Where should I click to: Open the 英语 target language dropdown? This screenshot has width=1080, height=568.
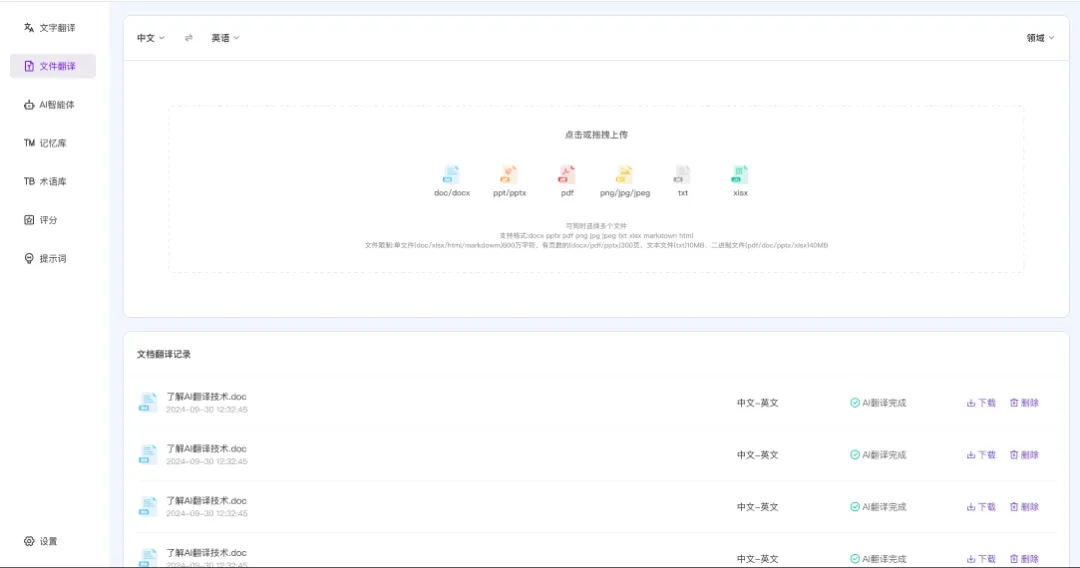click(225, 38)
